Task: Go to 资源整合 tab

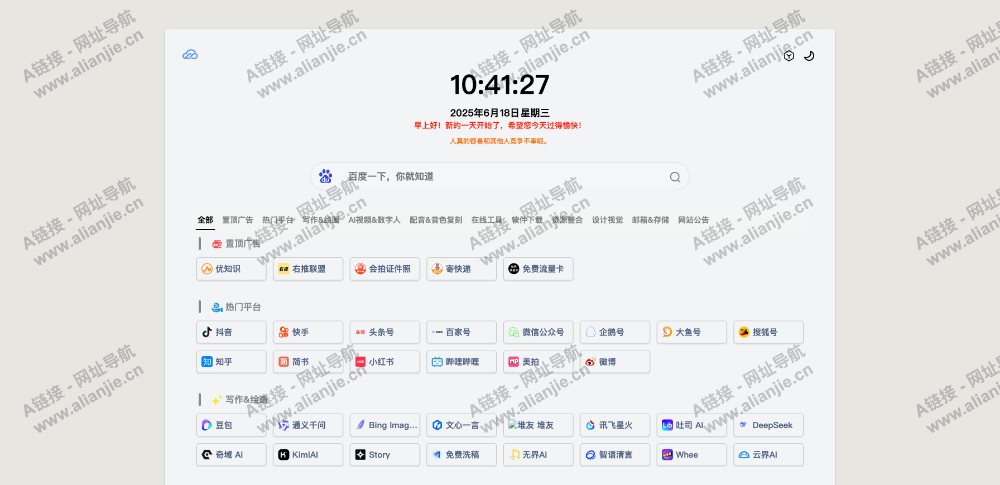Action: coord(567,220)
